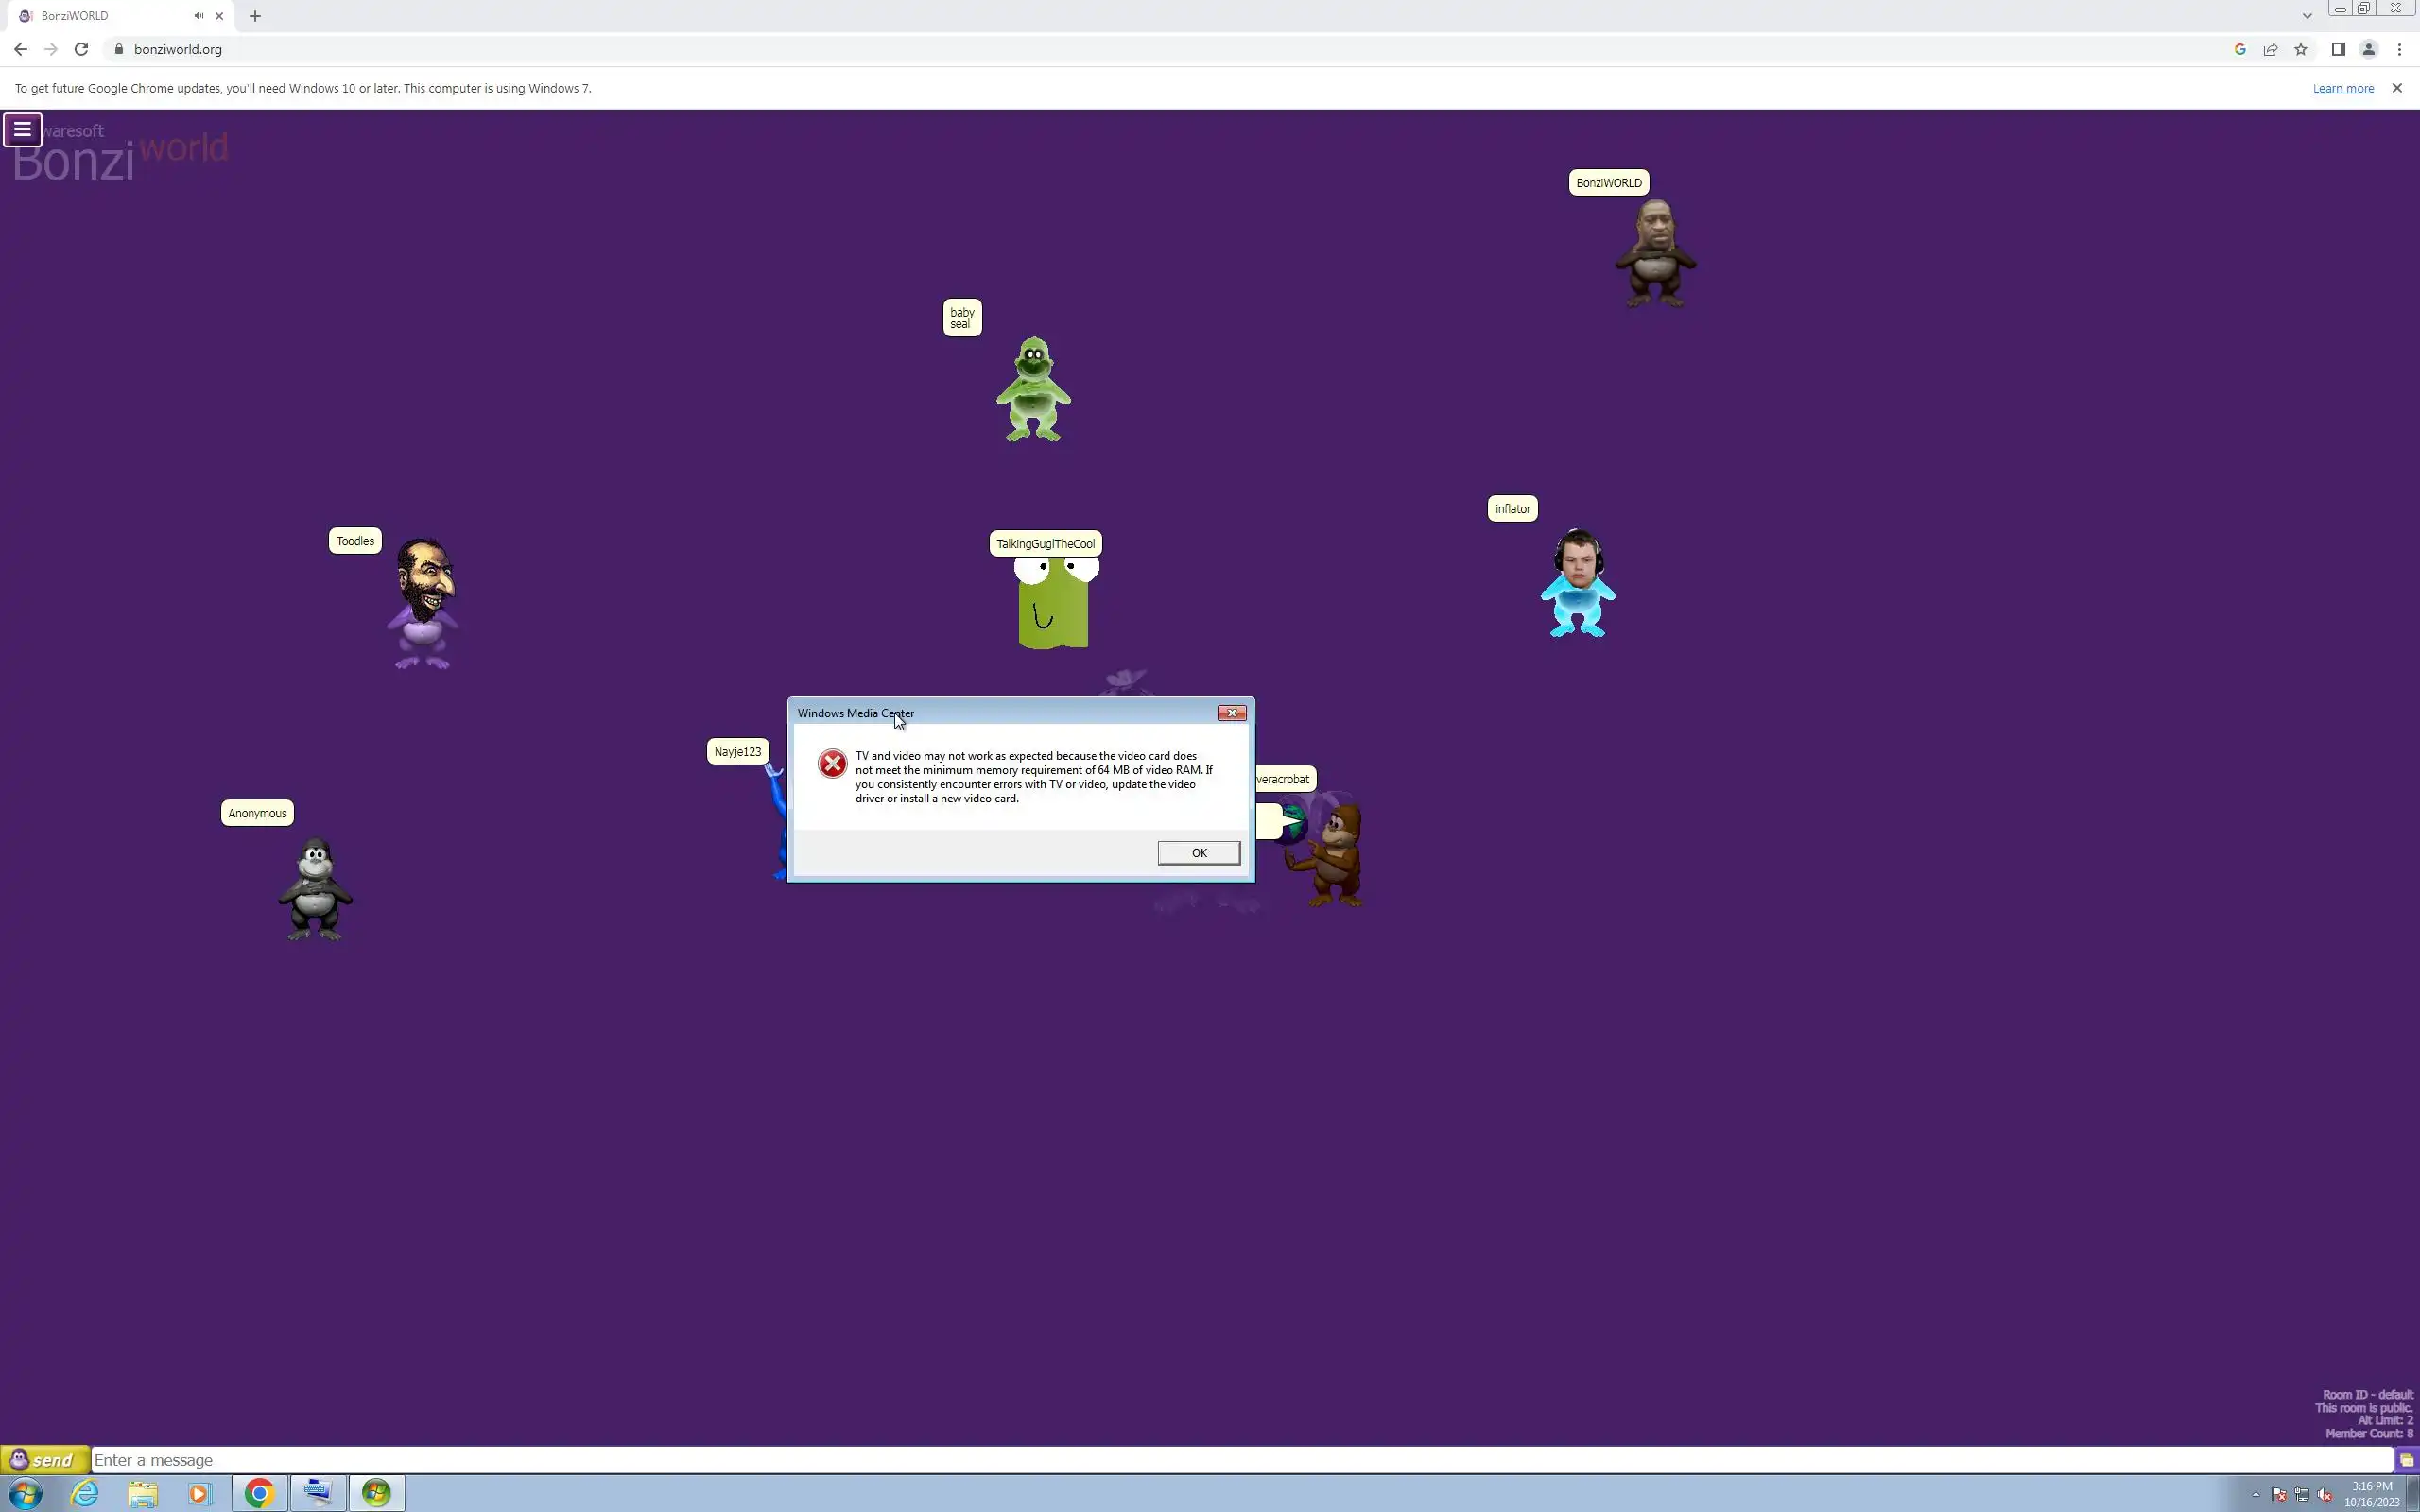Viewport: 2420px width, 1512px height.
Task: Bookmark this page with star icon
Action: click(2301, 49)
